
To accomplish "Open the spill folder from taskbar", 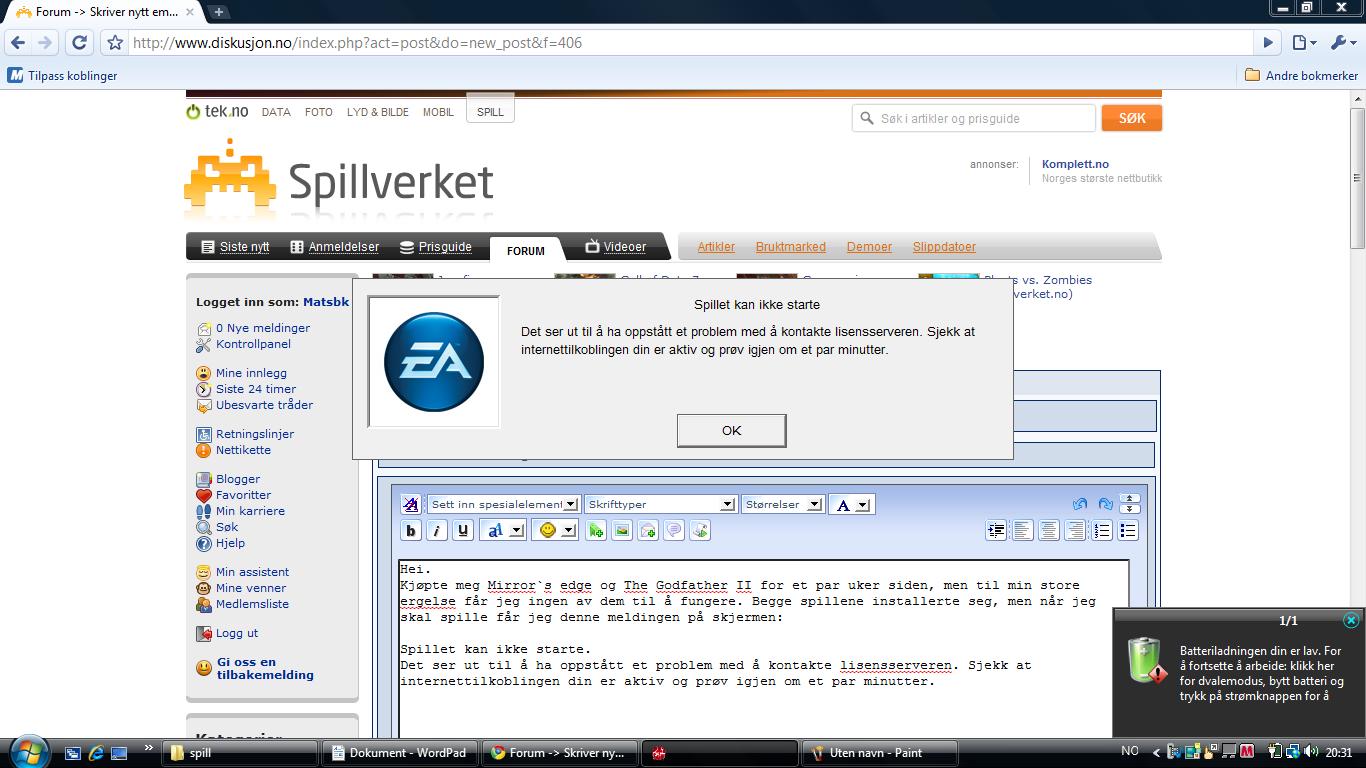I will 241,753.
